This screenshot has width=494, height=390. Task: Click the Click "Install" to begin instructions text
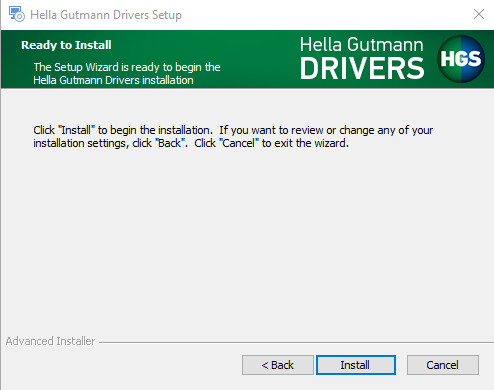(233, 137)
